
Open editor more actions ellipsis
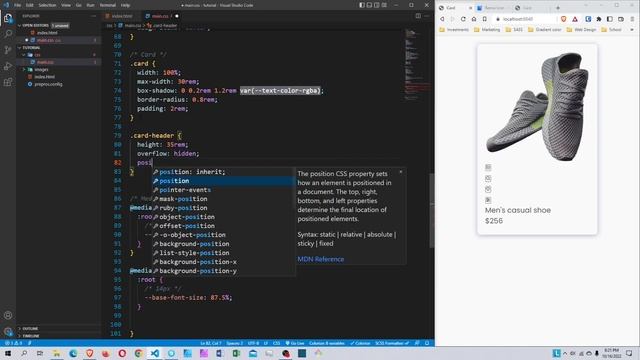pyautogui.click(x=427, y=16)
